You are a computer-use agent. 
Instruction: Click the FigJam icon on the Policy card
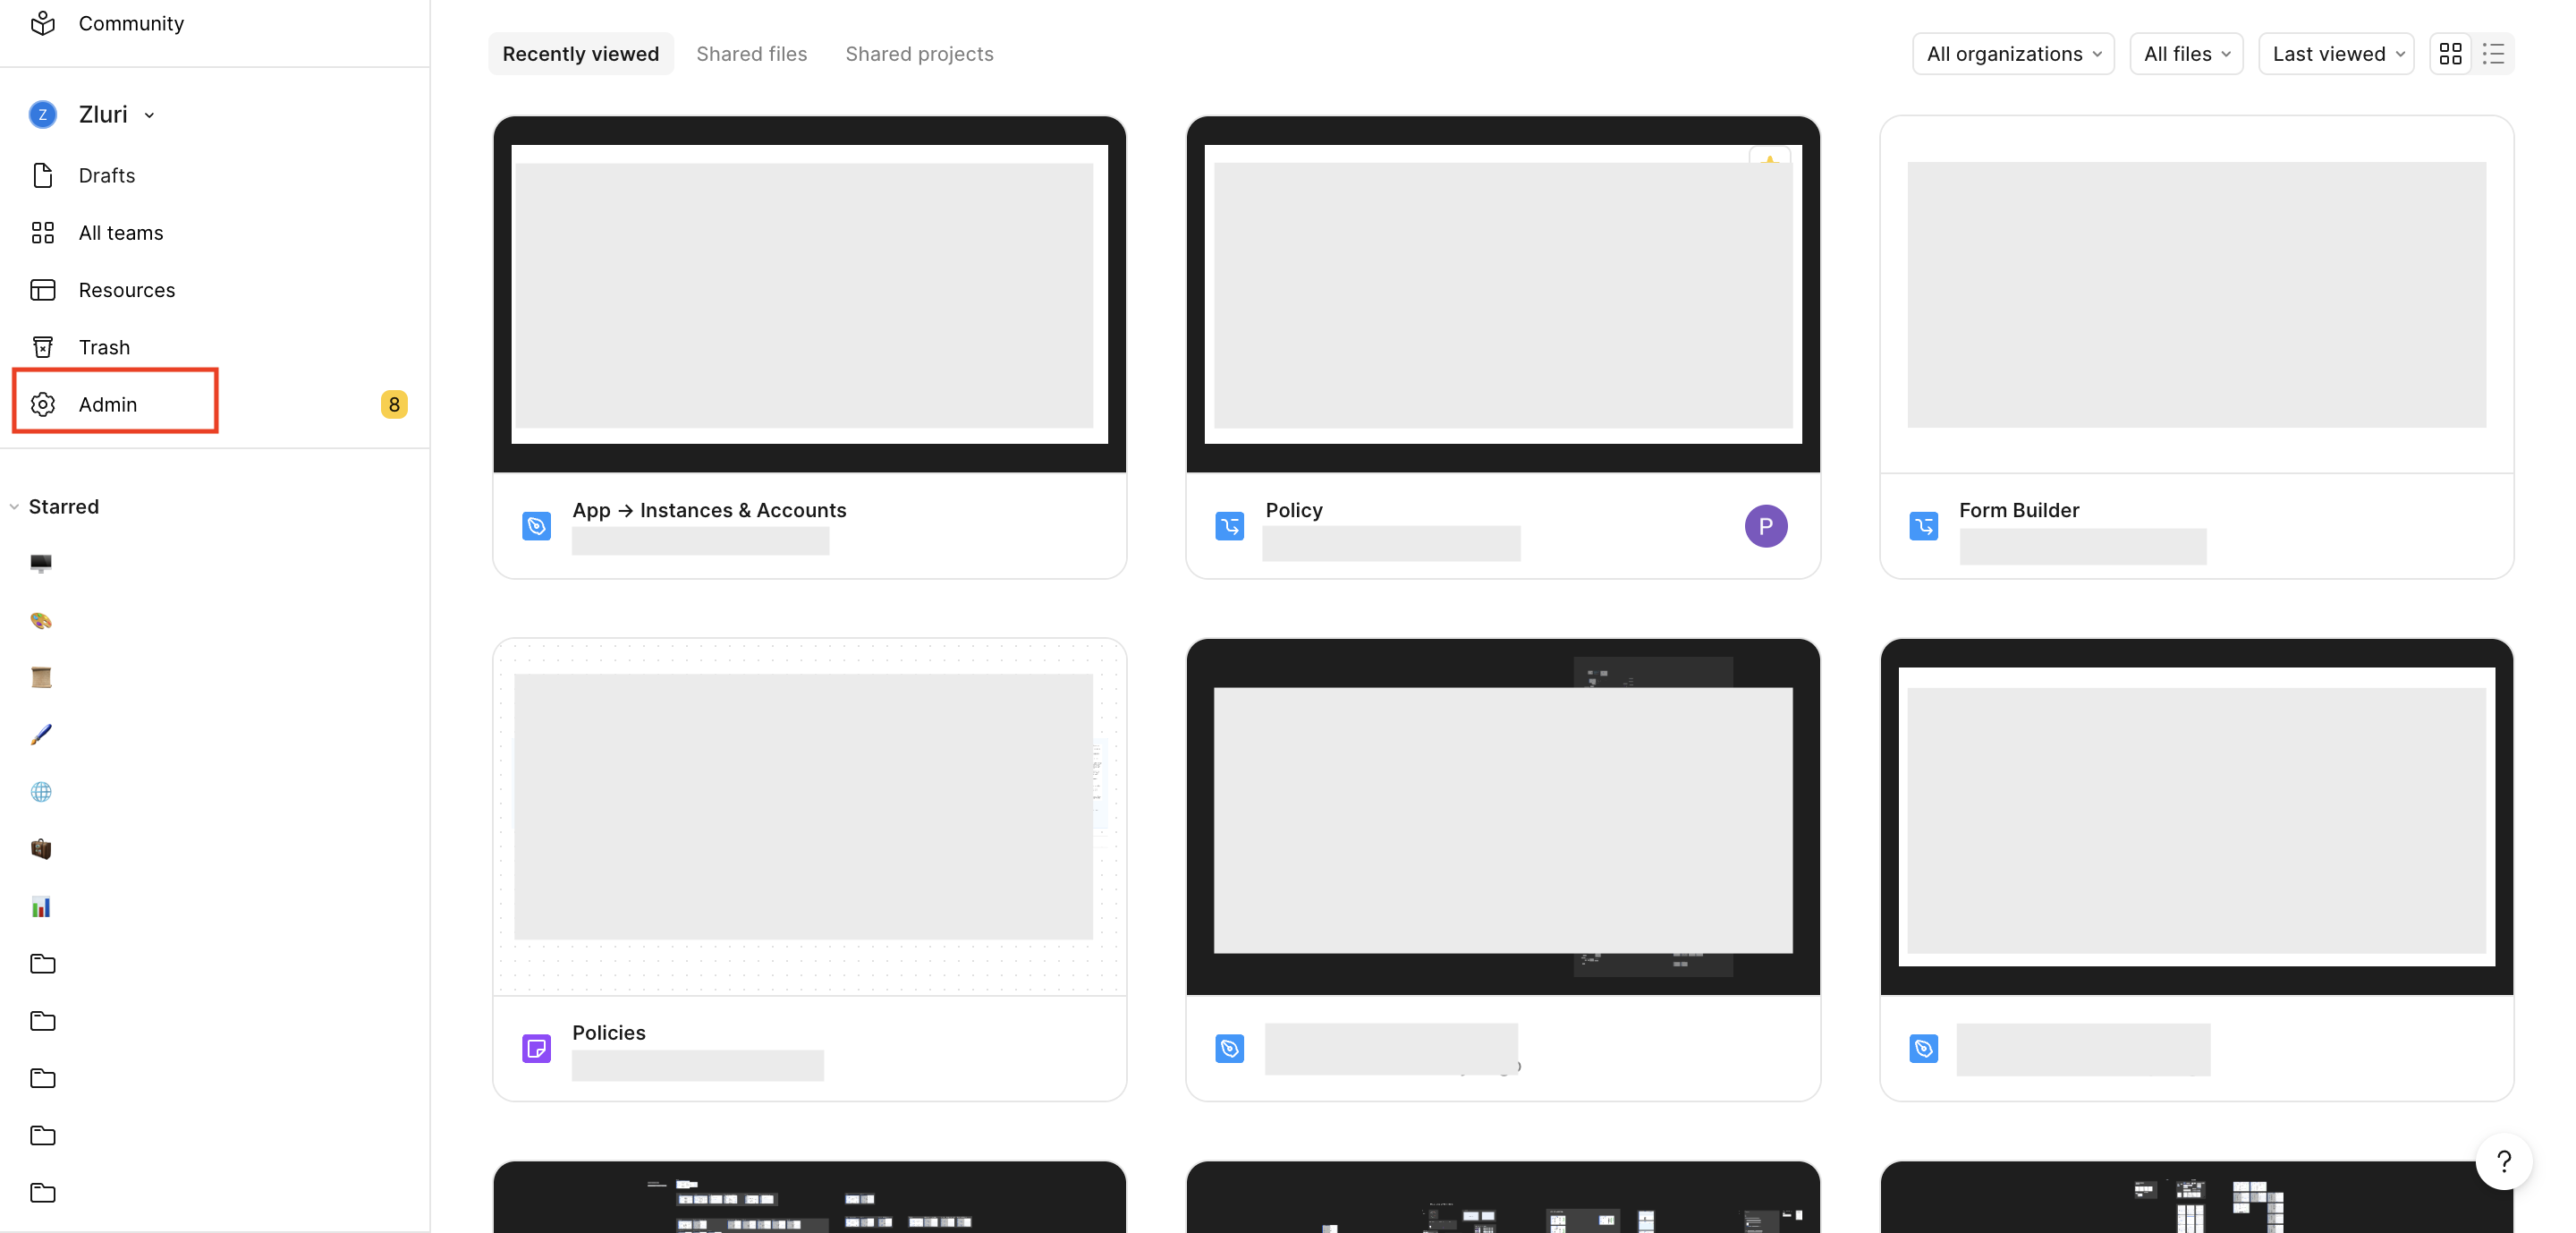tap(1229, 525)
